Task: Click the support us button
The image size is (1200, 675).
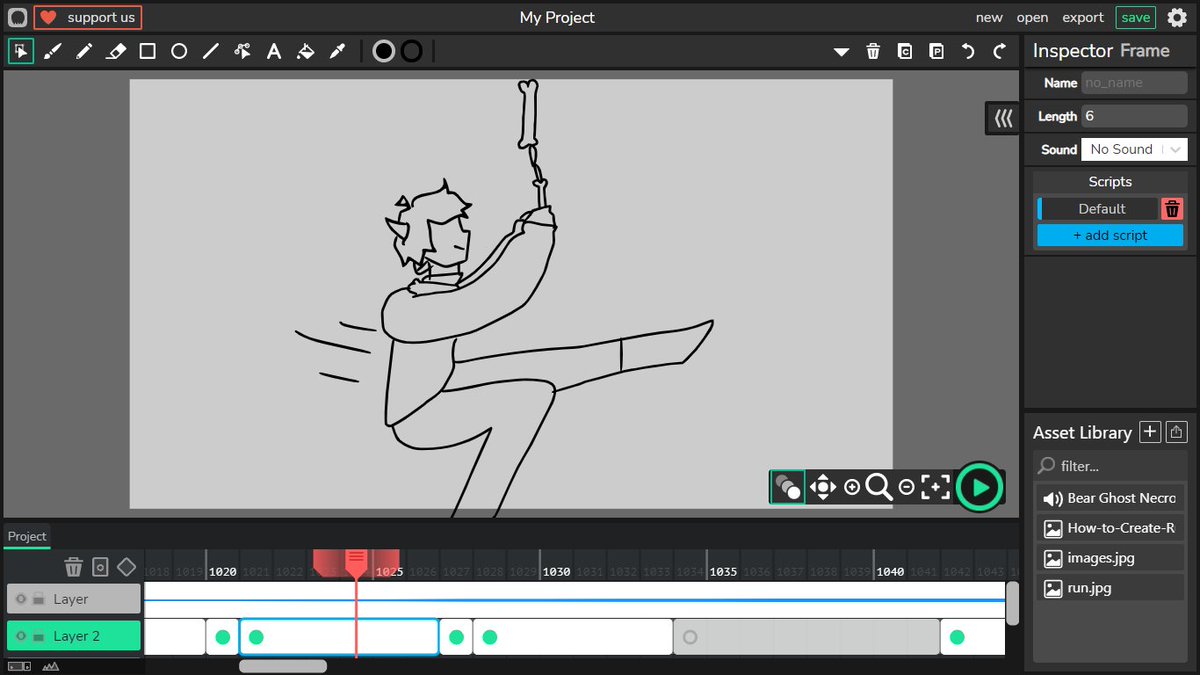Action: tap(88, 17)
